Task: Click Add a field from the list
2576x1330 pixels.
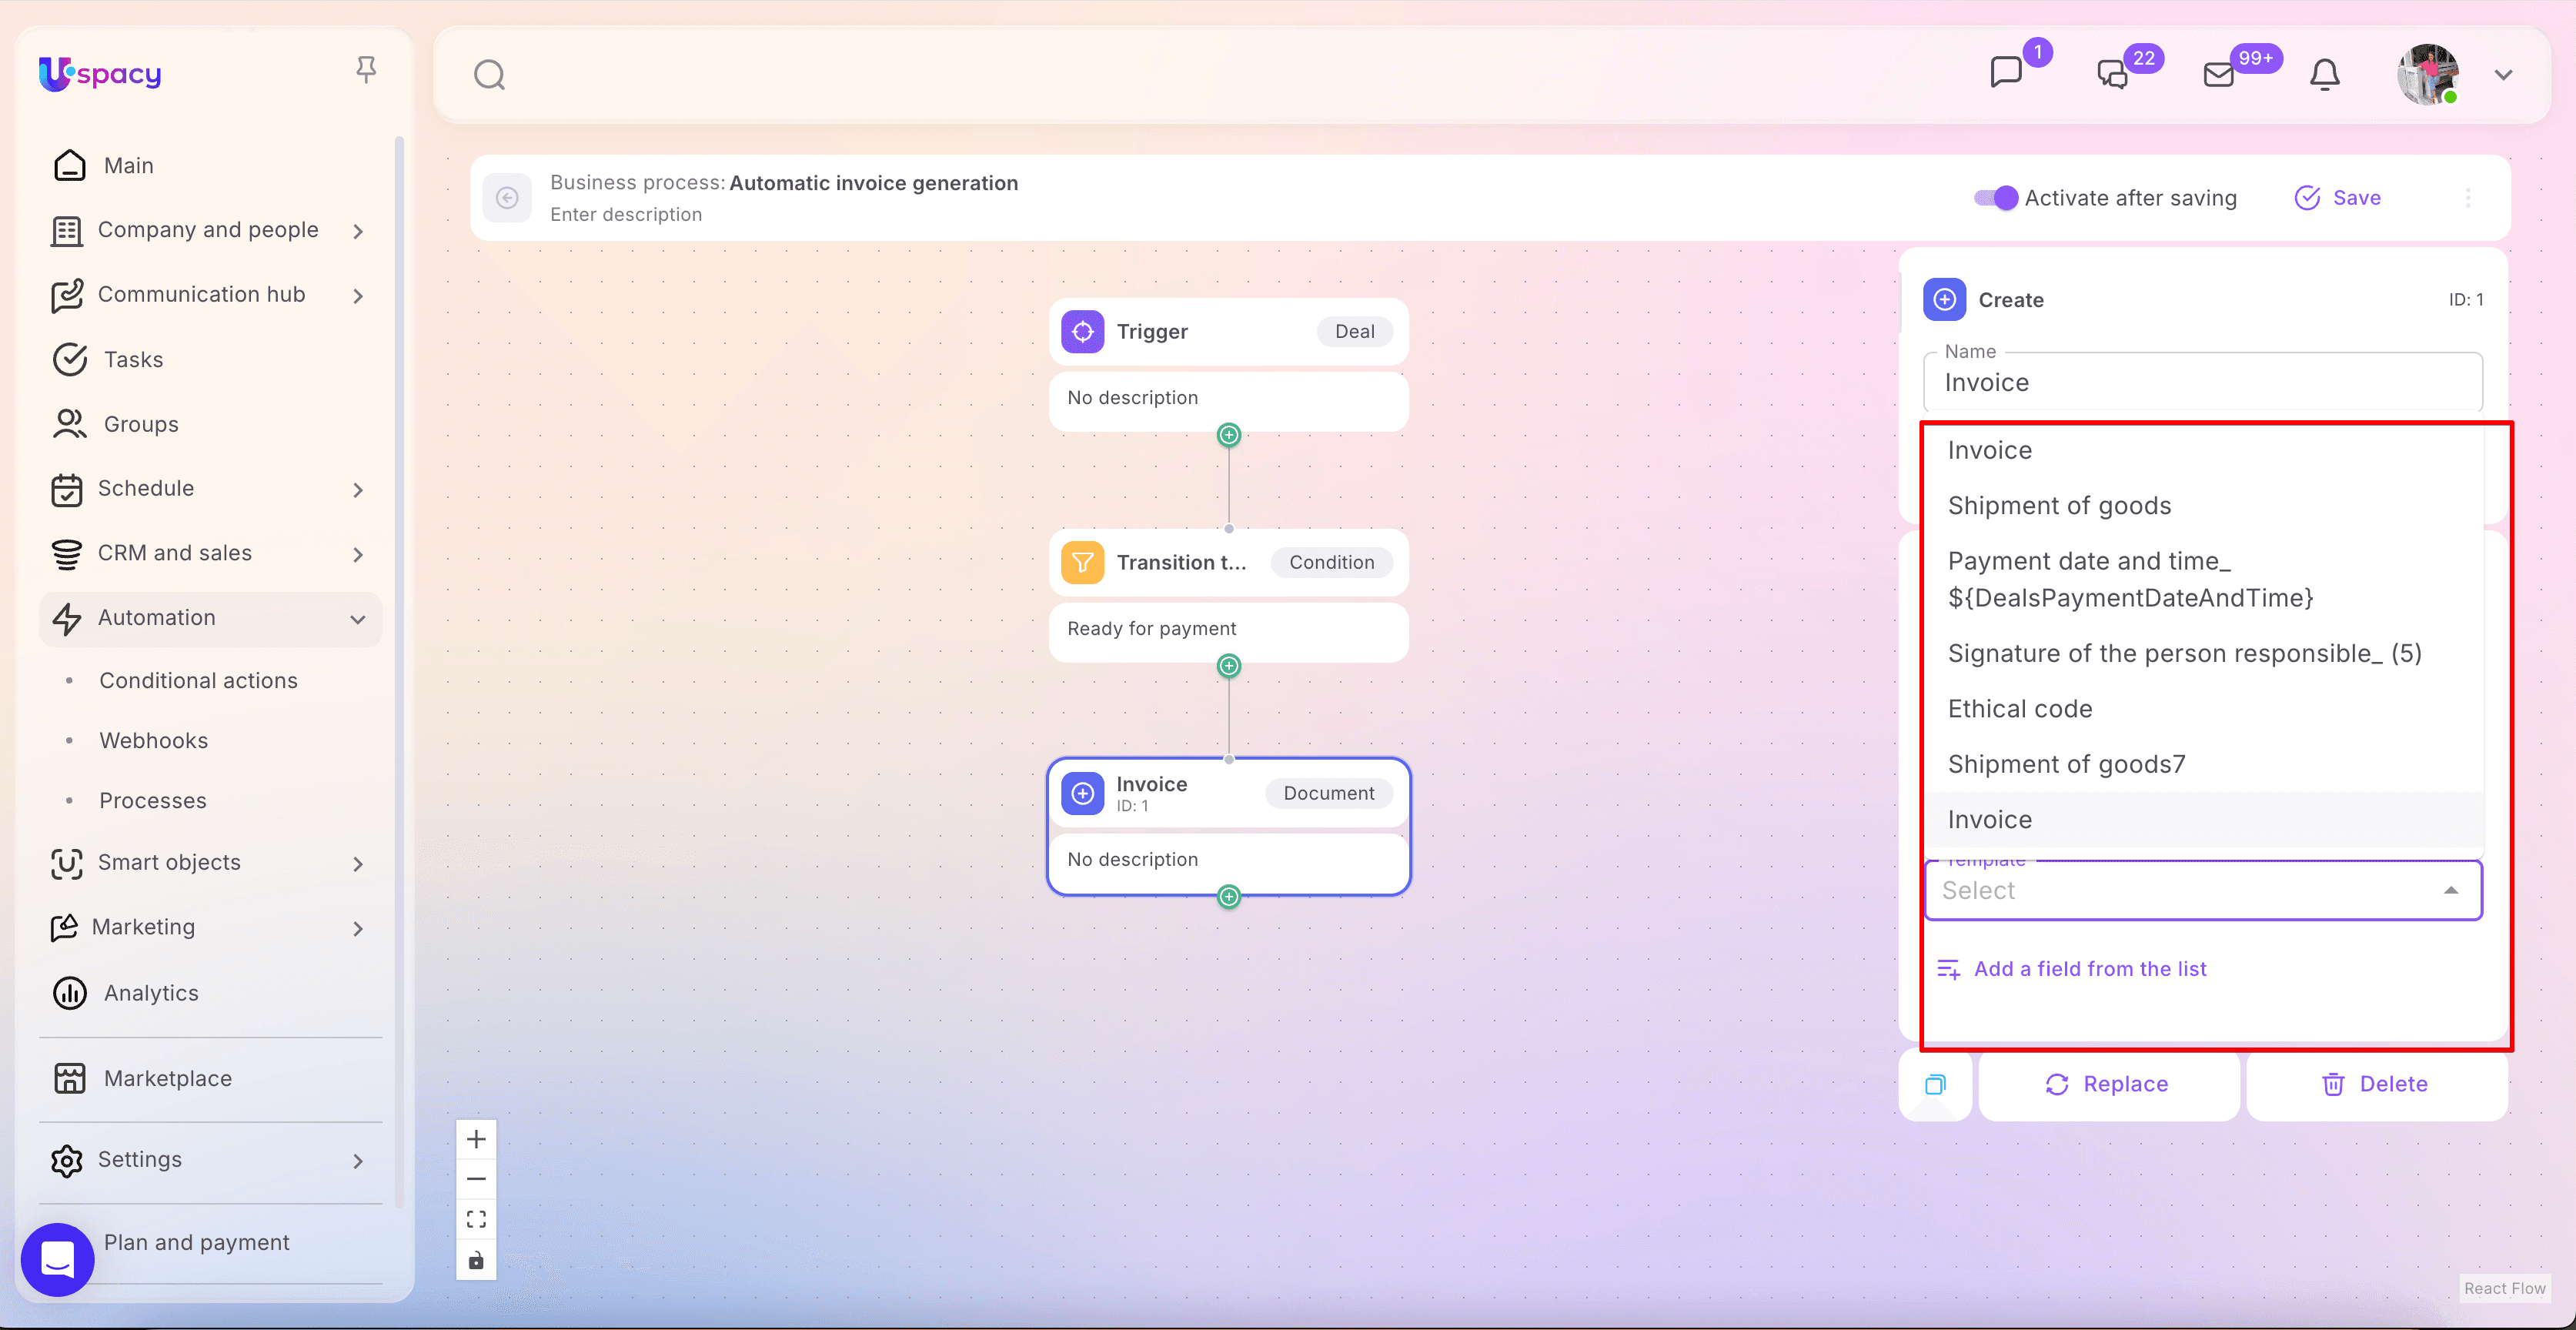Action: click(x=2072, y=968)
